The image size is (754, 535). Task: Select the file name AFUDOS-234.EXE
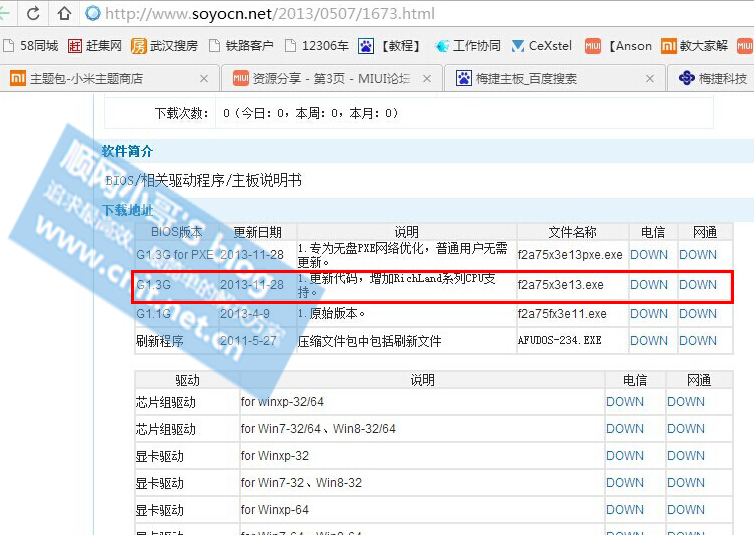559,340
